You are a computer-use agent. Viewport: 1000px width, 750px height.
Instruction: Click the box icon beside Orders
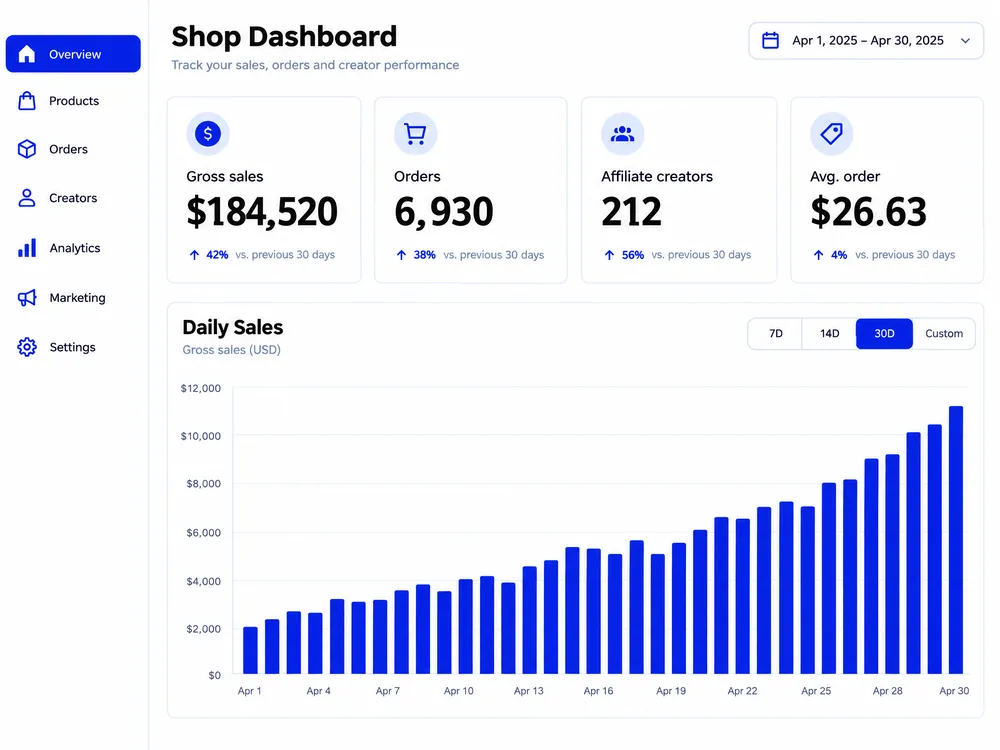(x=27, y=149)
